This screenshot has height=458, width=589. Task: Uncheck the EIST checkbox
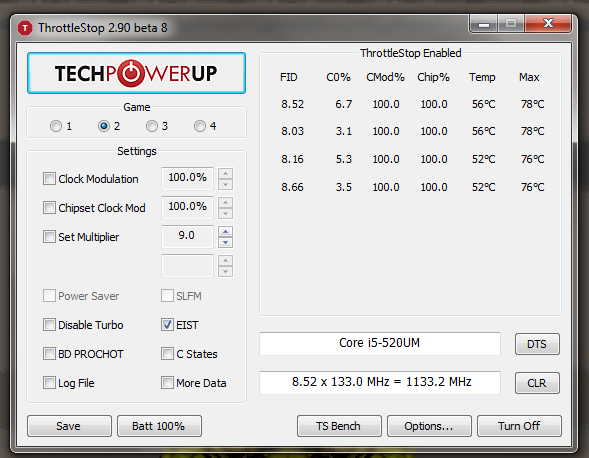click(x=167, y=325)
